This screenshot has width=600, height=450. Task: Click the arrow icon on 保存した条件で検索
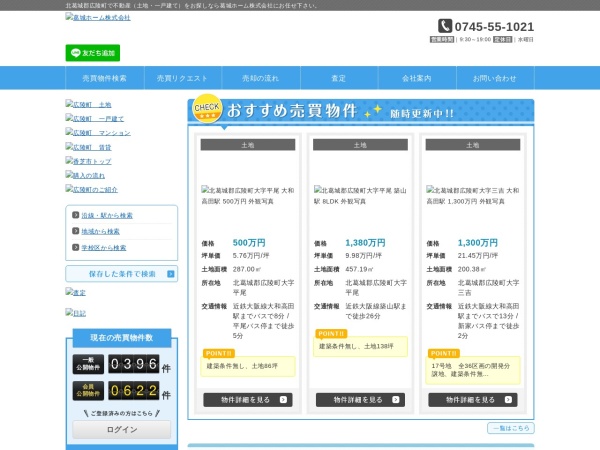(171, 274)
